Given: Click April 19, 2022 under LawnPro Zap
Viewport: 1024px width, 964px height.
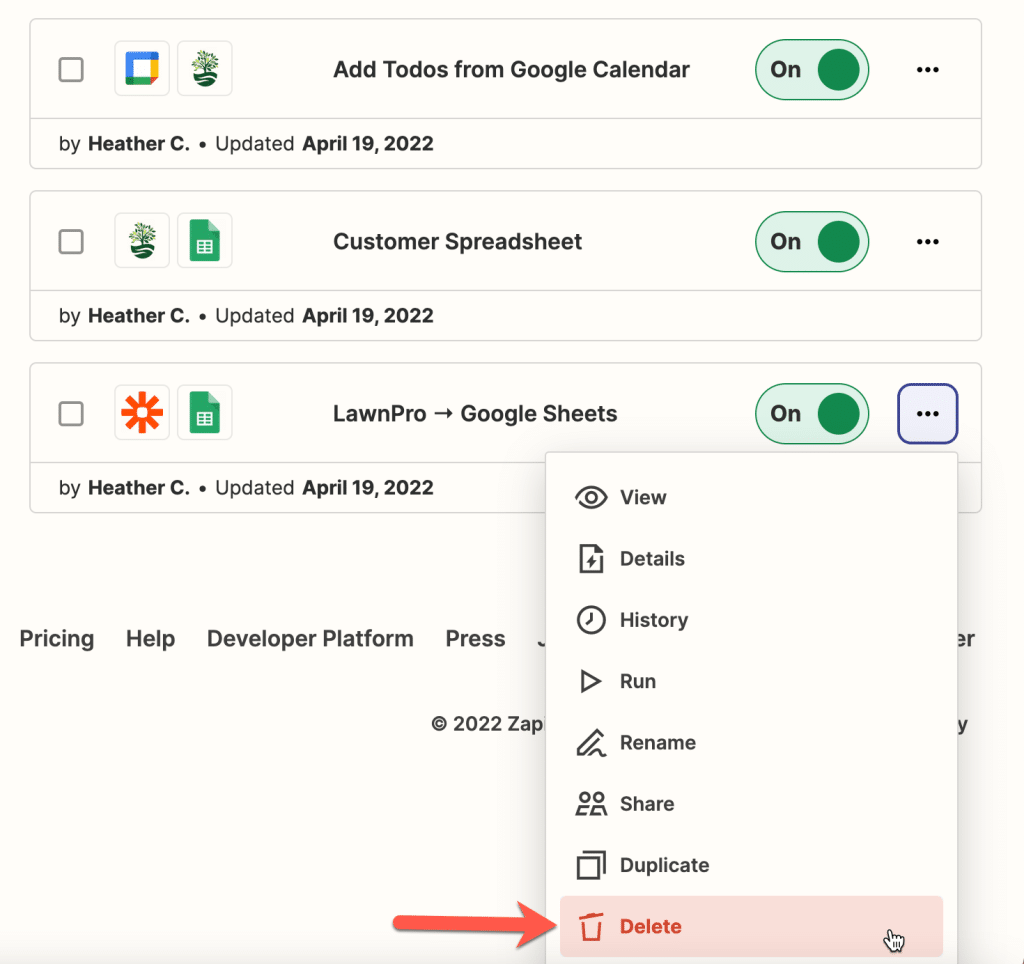Looking at the screenshot, I should [368, 488].
